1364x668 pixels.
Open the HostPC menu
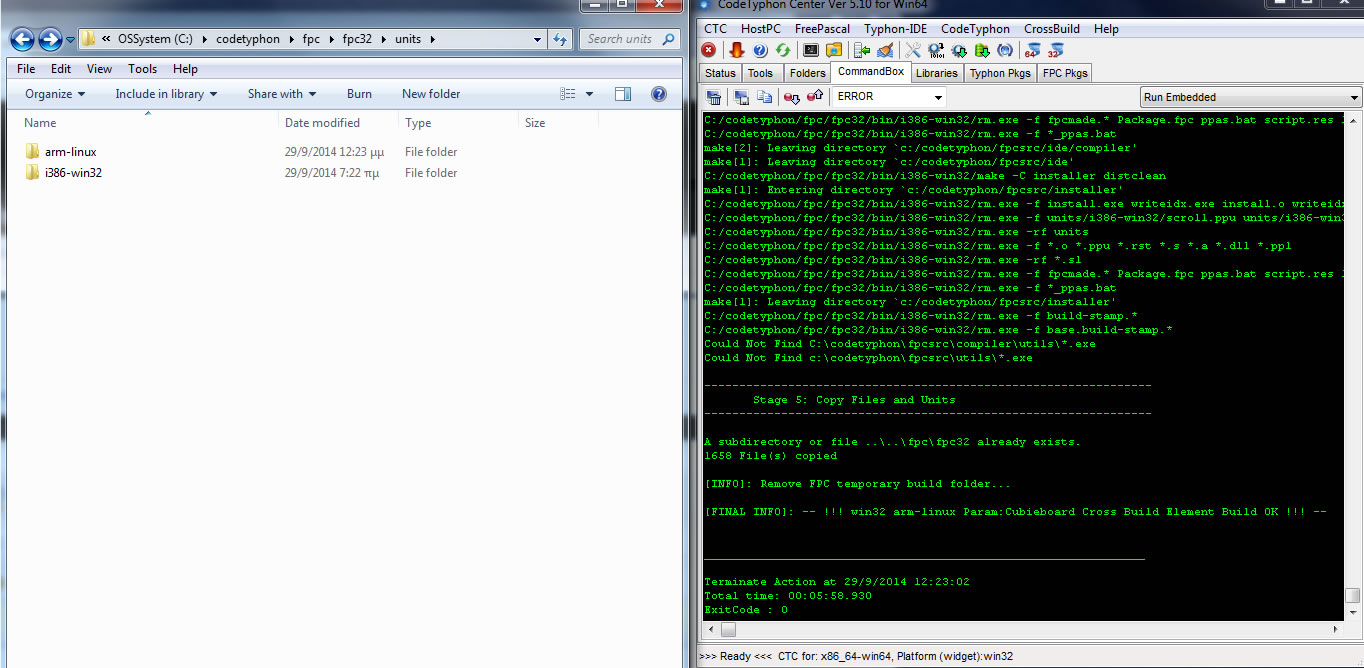tap(761, 29)
